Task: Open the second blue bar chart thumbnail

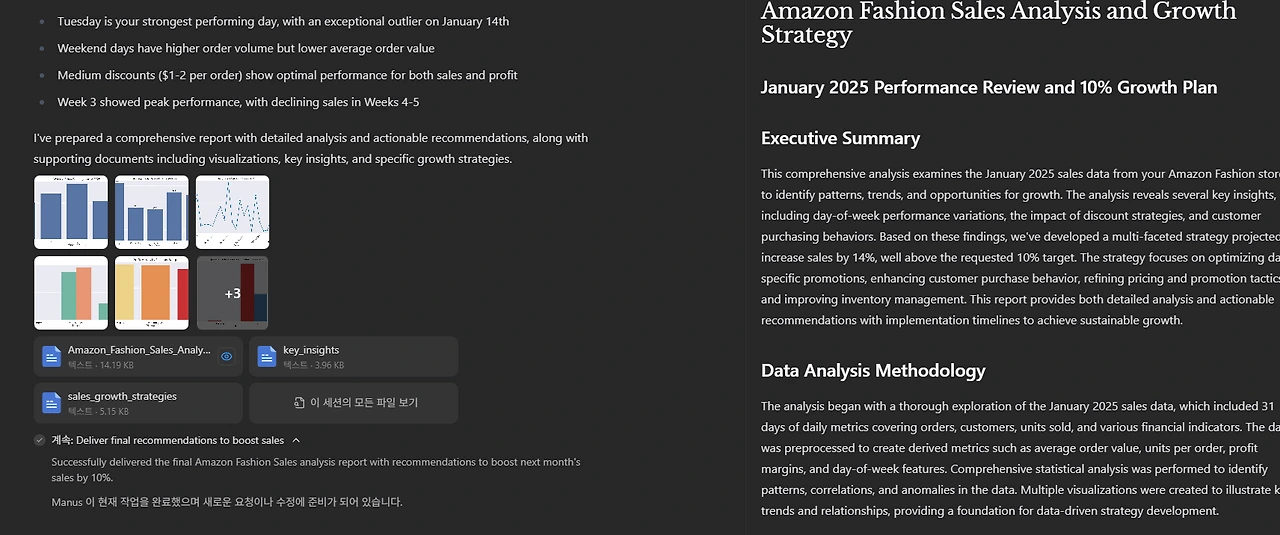Action: click(152, 212)
